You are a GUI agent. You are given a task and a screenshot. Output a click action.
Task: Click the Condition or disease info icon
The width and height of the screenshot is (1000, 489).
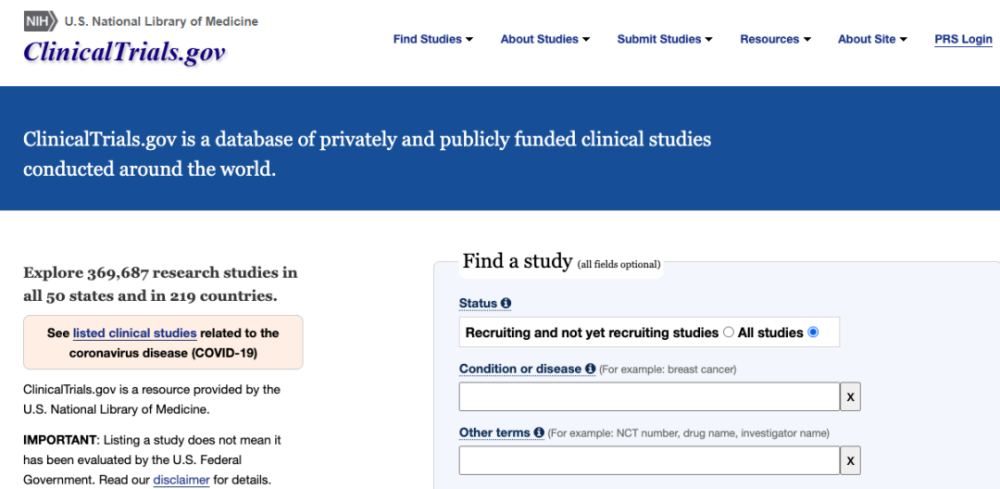pyautogui.click(x=590, y=369)
